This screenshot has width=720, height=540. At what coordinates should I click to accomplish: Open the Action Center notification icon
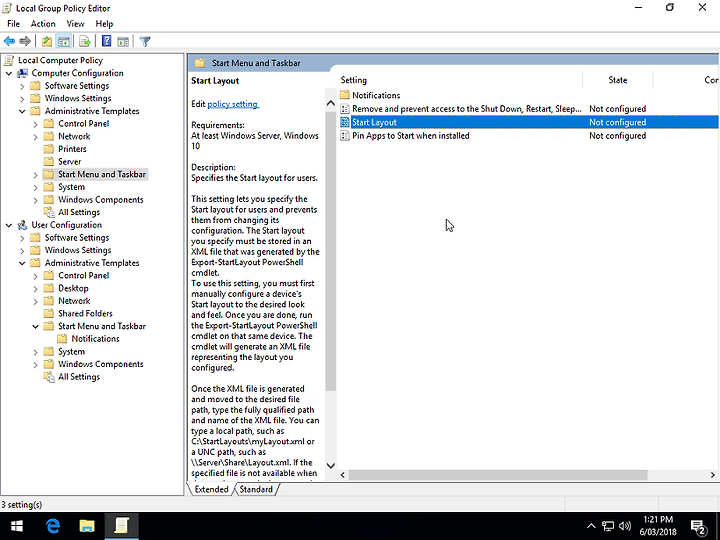[698, 526]
